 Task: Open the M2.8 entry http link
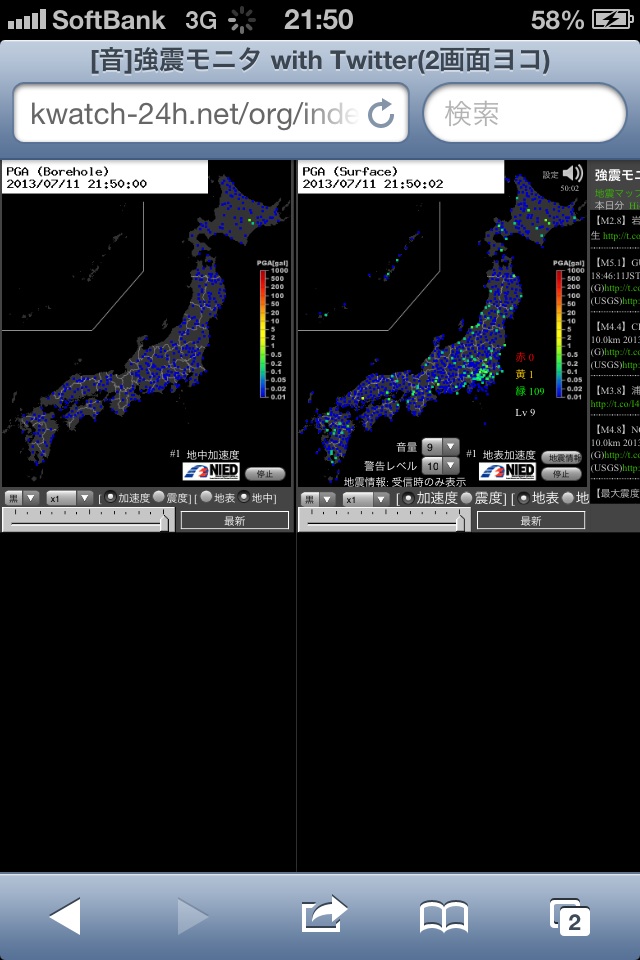pos(621,236)
